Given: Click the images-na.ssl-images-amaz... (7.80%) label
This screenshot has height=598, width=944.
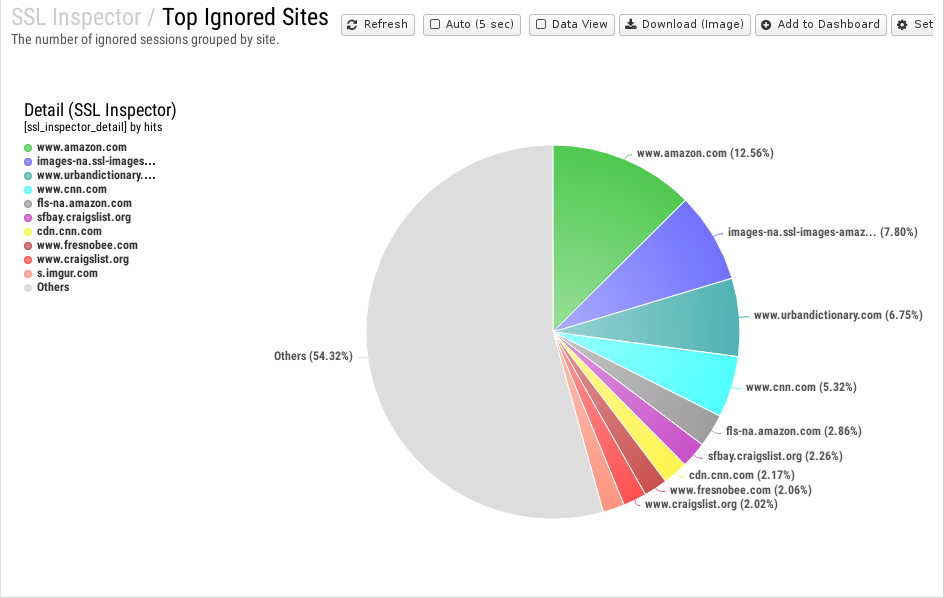Looking at the screenshot, I should tap(822, 232).
